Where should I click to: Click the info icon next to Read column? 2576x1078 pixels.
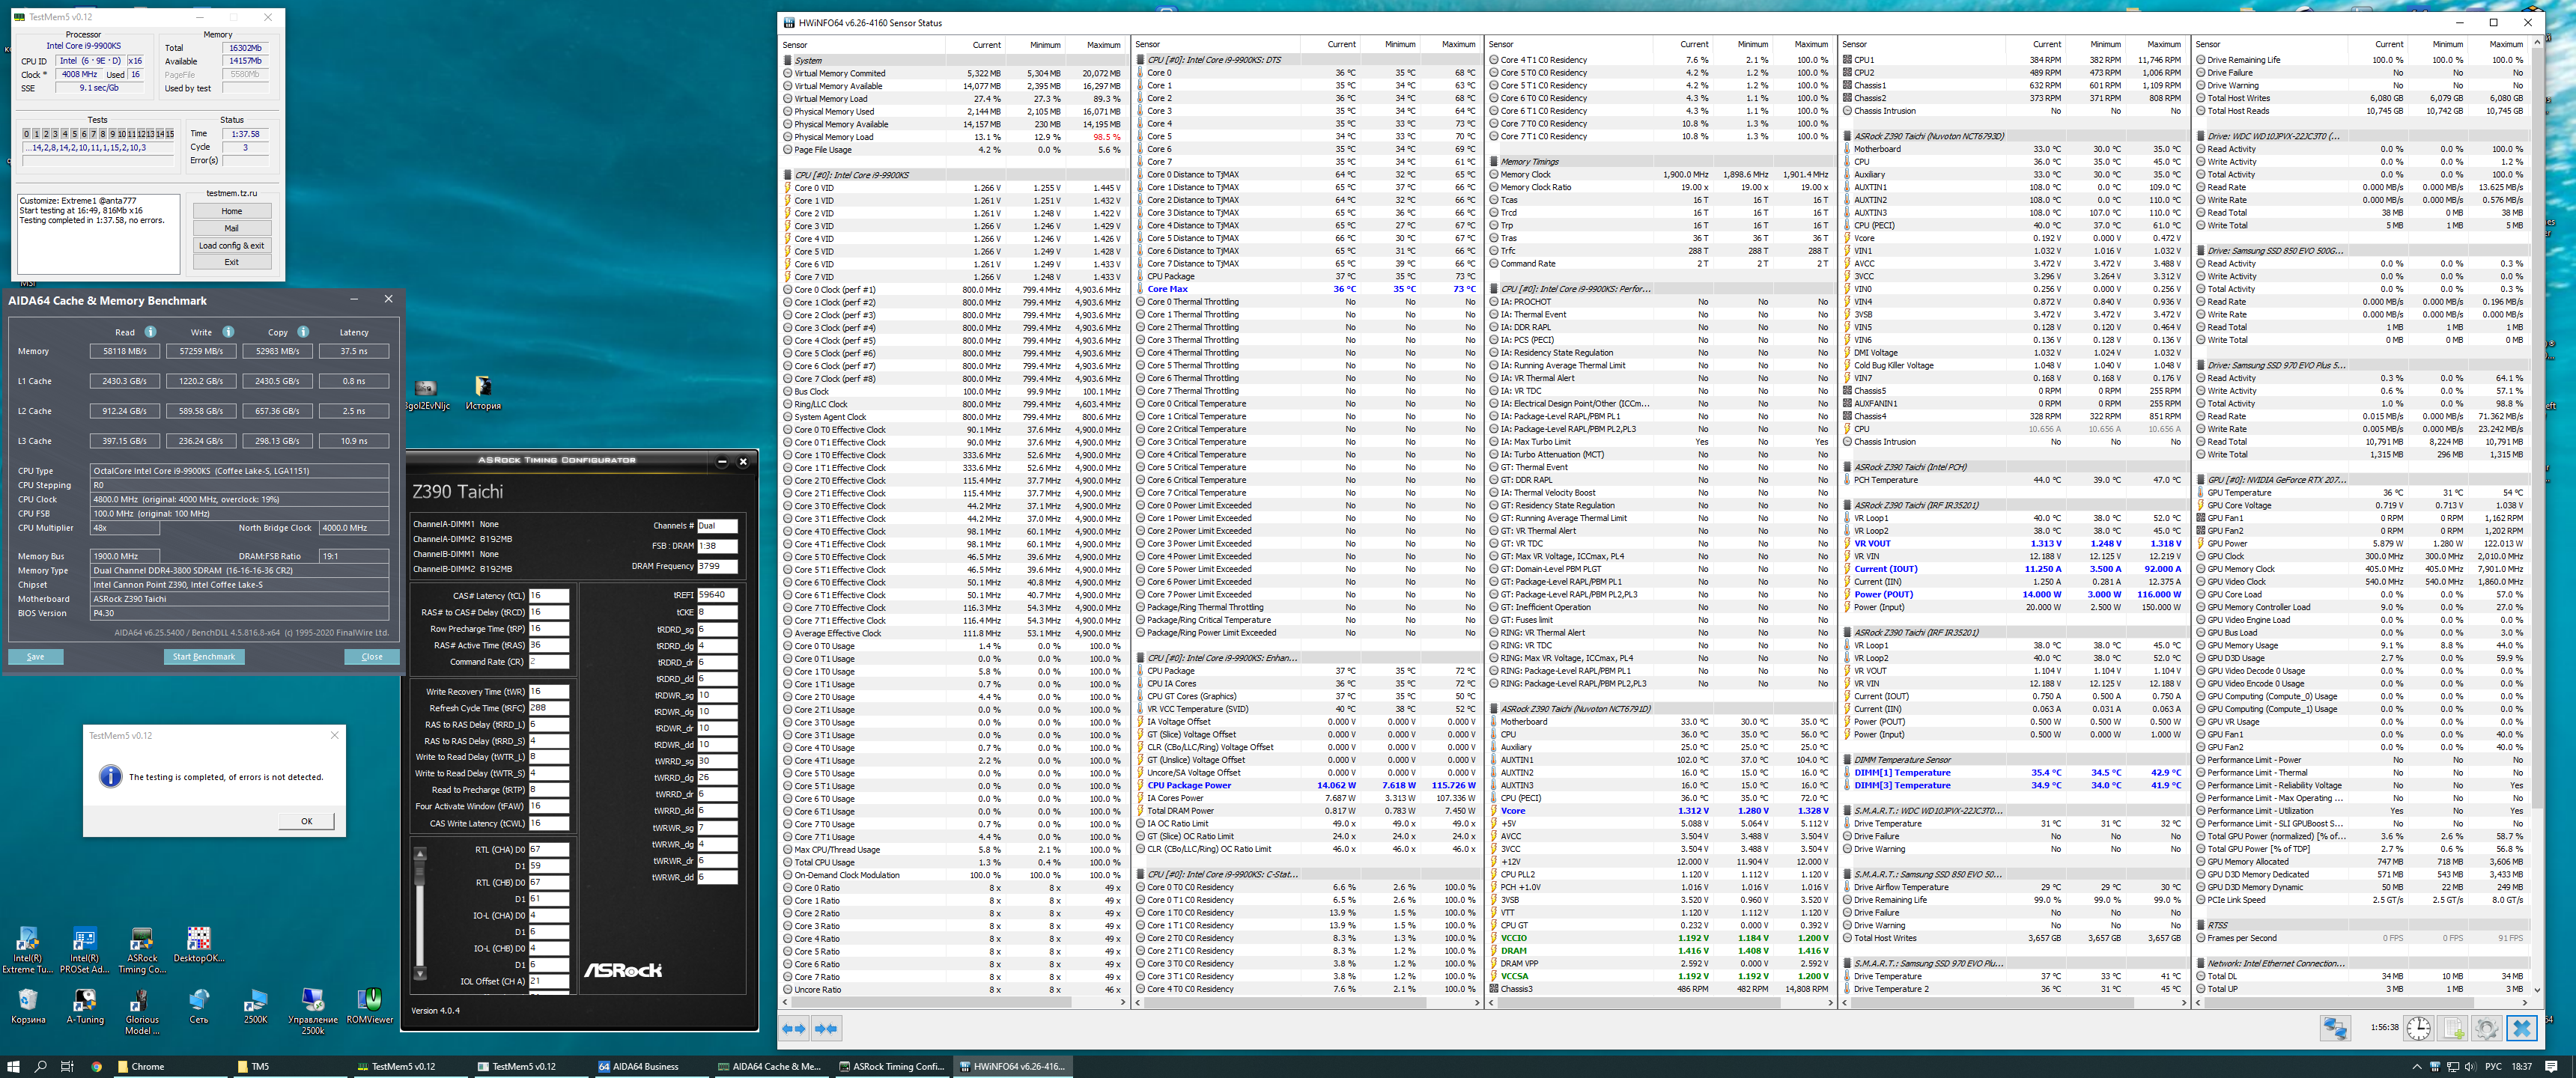coord(150,332)
